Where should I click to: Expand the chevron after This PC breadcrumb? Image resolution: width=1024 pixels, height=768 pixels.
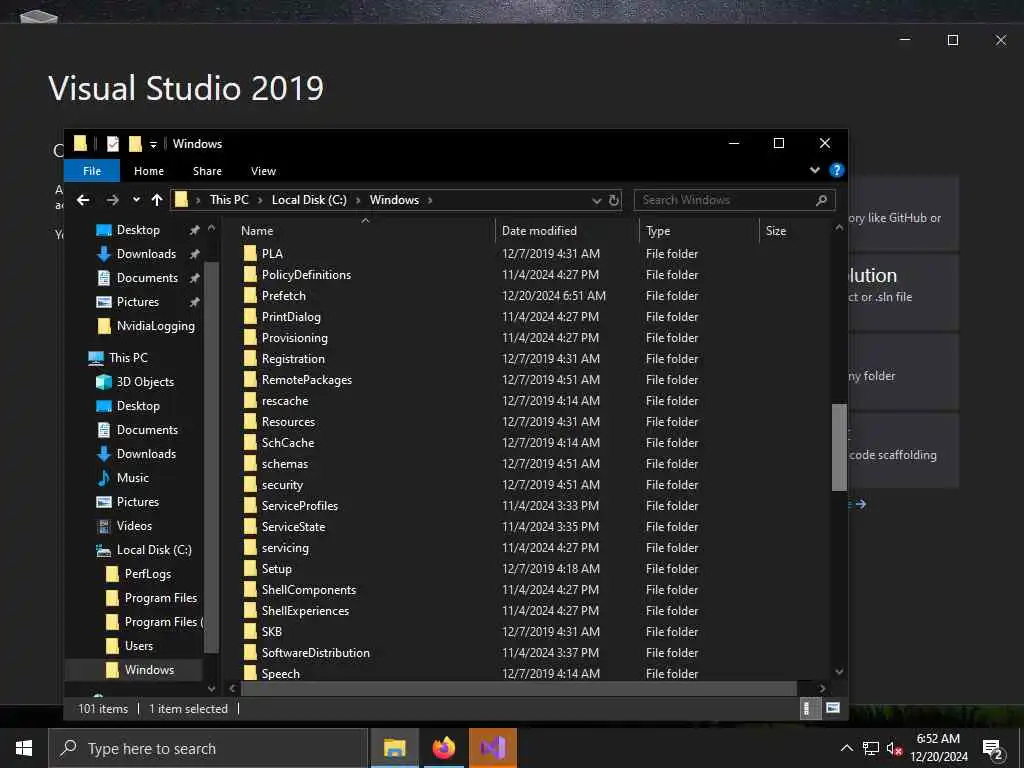click(x=259, y=200)
